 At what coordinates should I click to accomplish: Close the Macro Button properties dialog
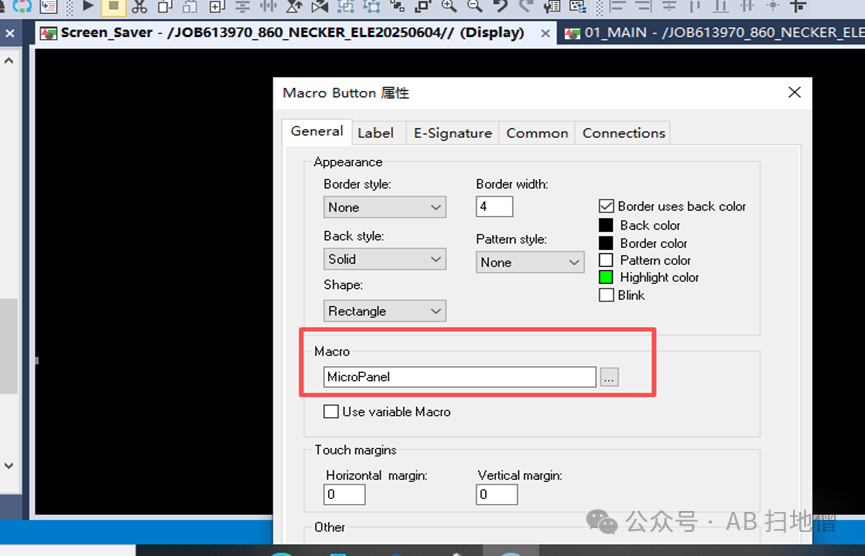[794, 92]
